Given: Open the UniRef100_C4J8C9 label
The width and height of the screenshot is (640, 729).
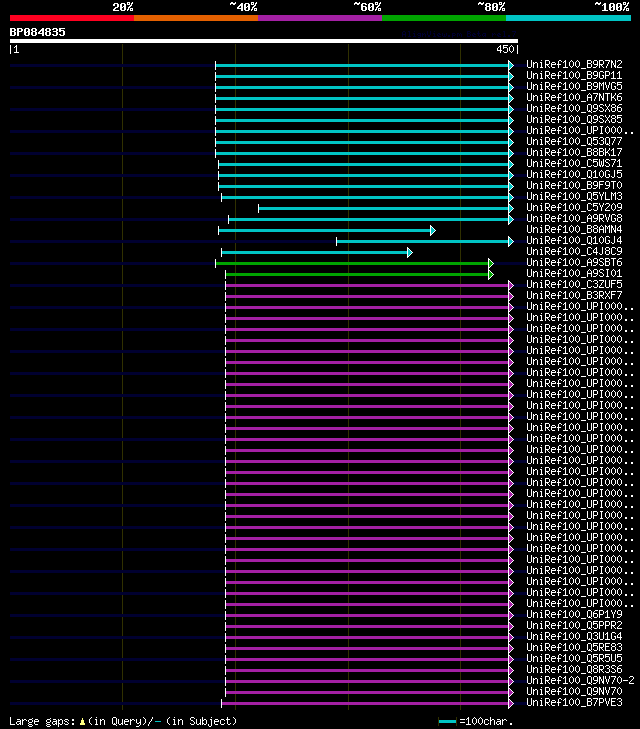Looking at the screenshot, I should click(574, 252).
